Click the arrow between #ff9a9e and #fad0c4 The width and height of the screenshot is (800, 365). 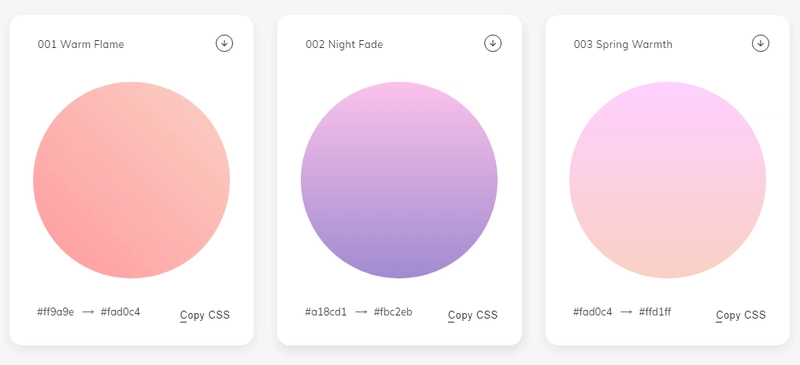pos(88,312)
